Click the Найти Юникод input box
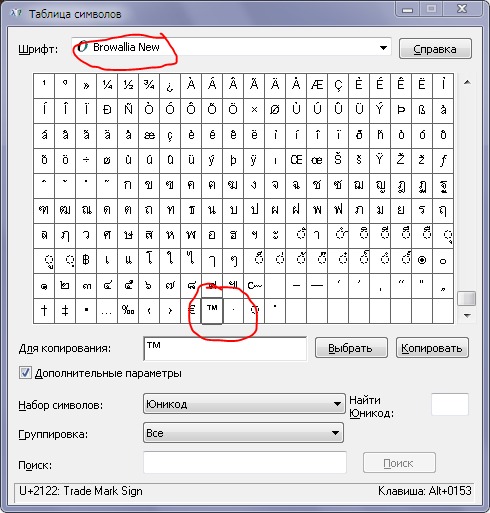Screen dimensions: 490x513 coord(450,404)
